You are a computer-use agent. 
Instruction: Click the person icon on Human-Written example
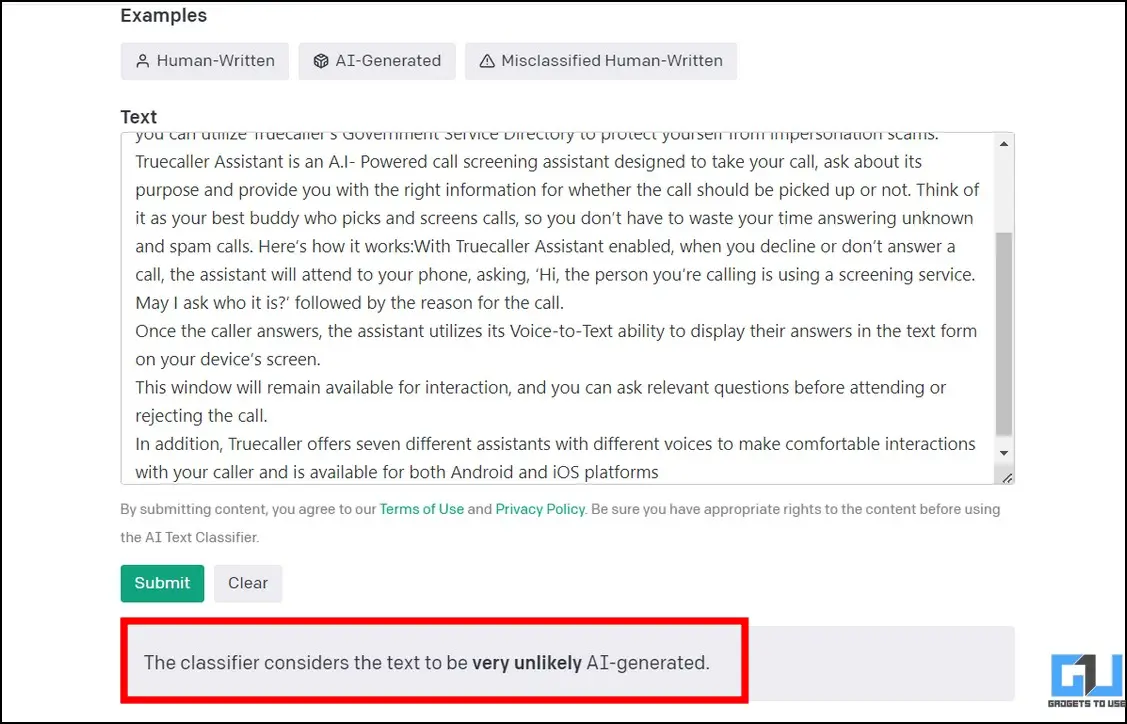coord(142,61)
